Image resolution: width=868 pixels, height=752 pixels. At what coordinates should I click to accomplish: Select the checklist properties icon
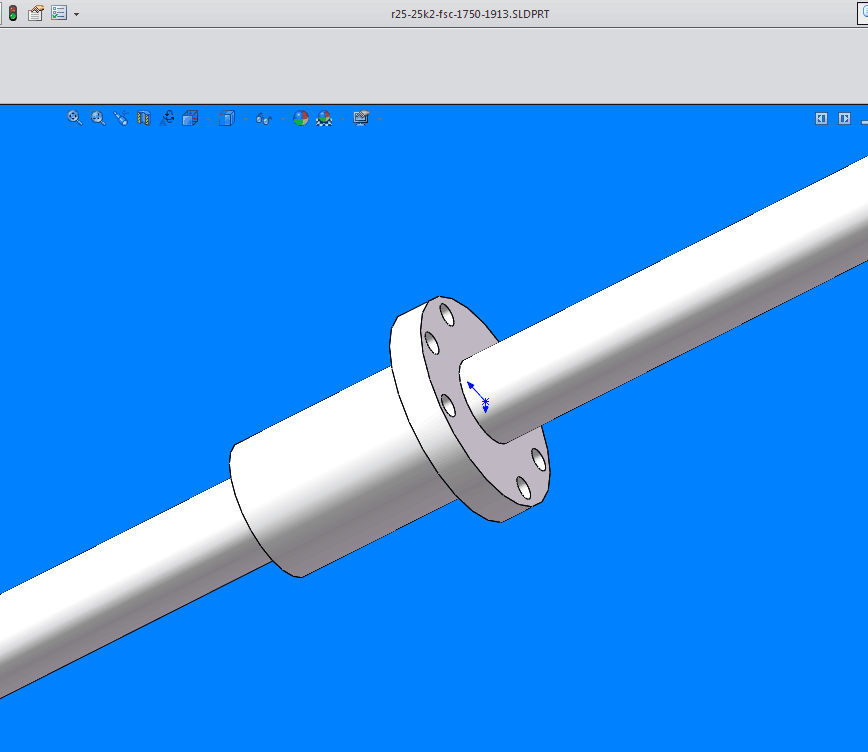[x=58, y=13]
